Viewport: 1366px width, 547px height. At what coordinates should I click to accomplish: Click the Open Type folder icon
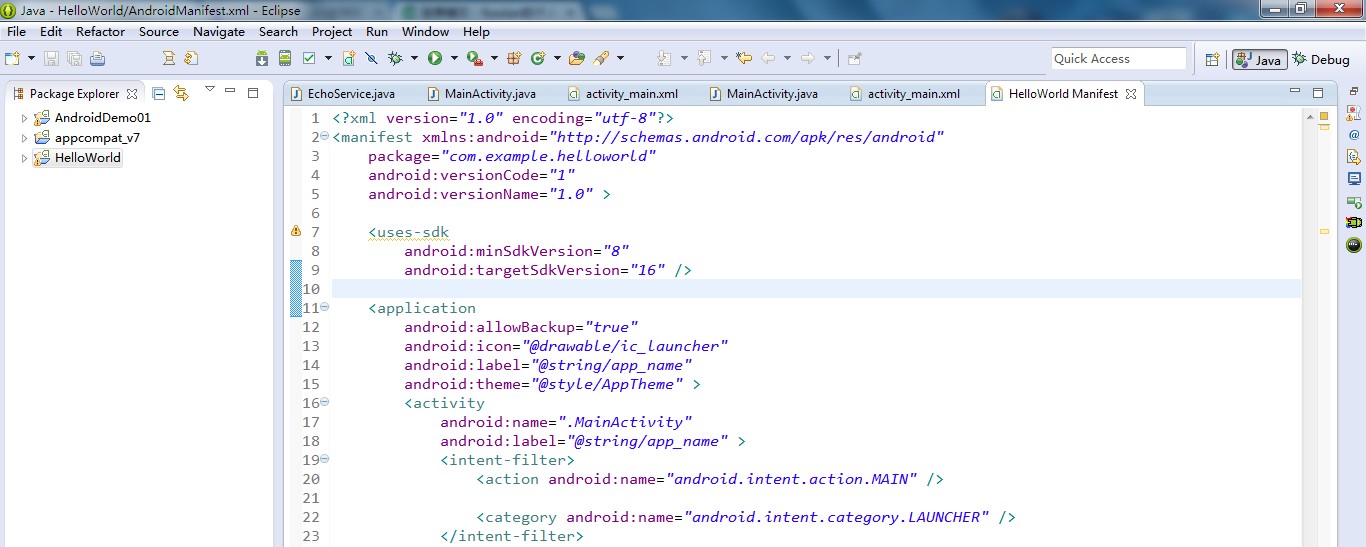576,59
